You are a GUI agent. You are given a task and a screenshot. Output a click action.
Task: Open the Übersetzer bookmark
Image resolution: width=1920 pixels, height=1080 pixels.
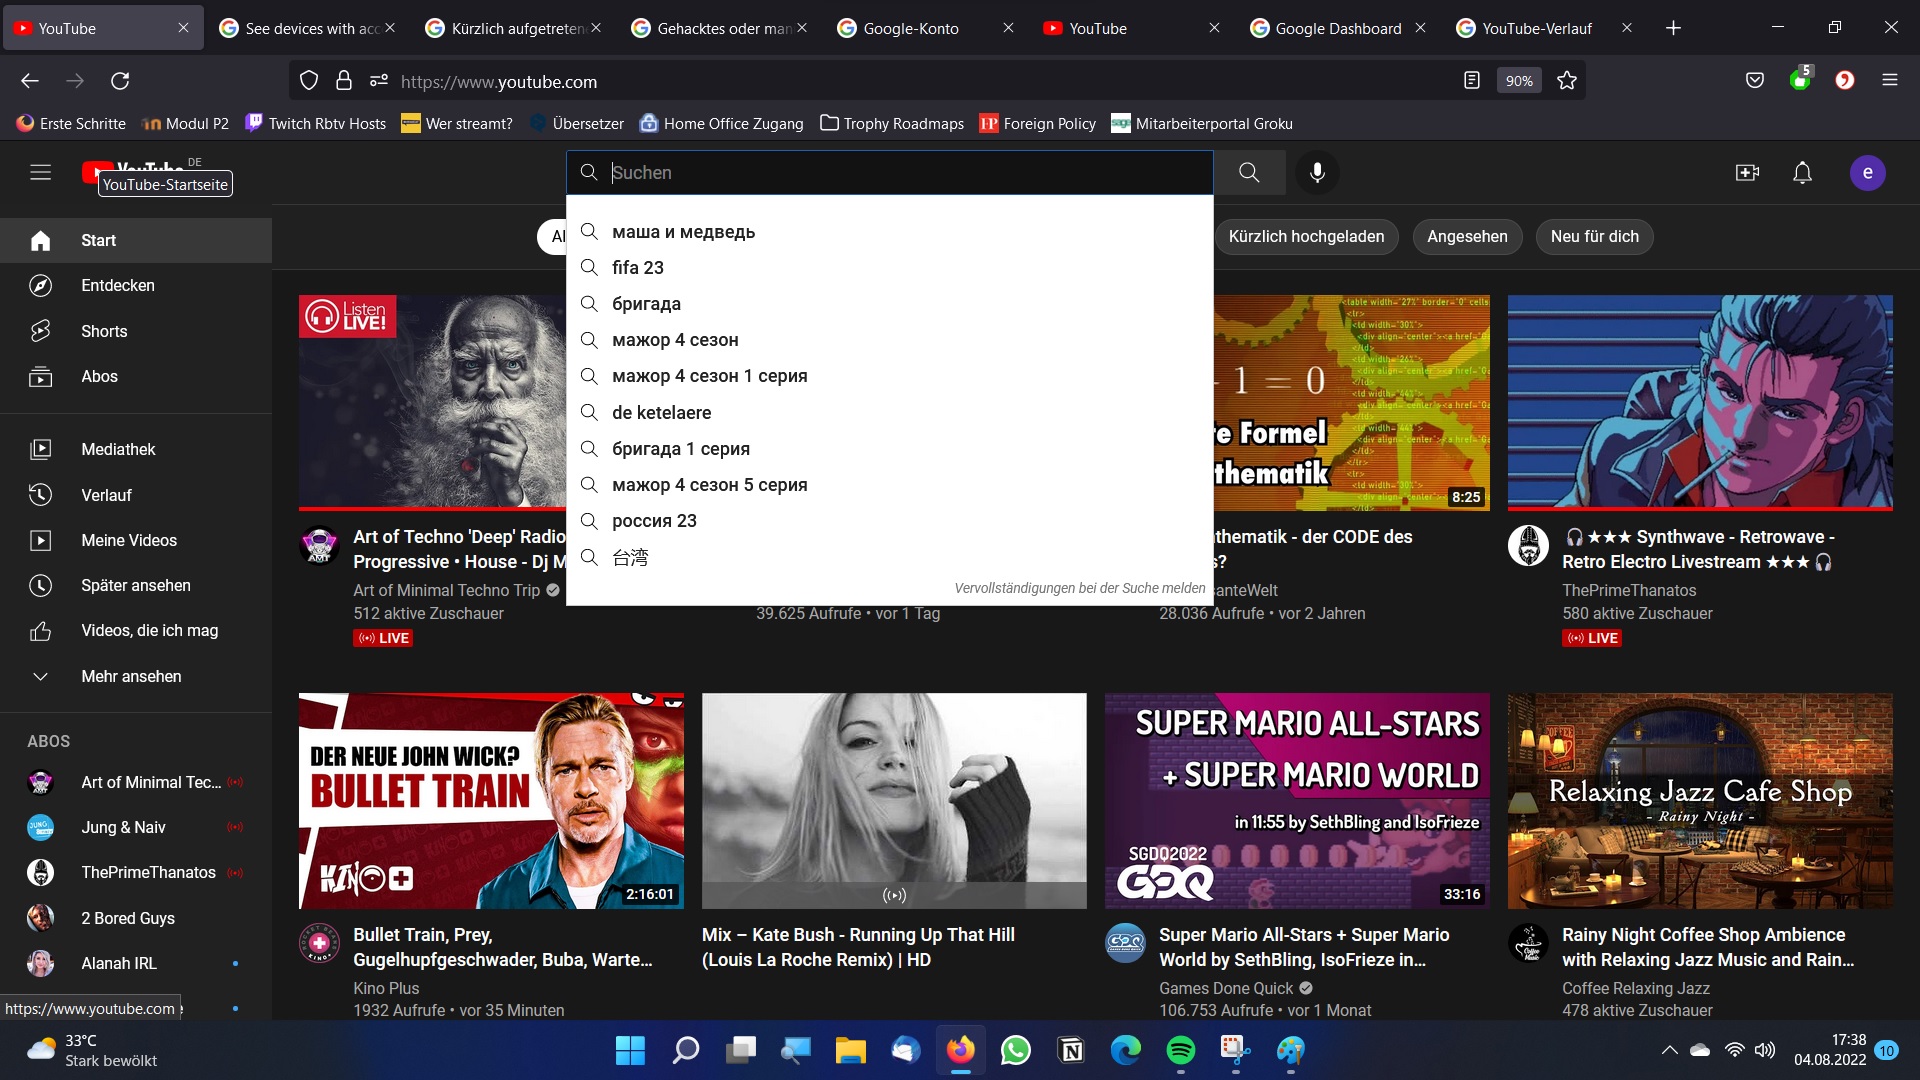click(x=577, y=124)
